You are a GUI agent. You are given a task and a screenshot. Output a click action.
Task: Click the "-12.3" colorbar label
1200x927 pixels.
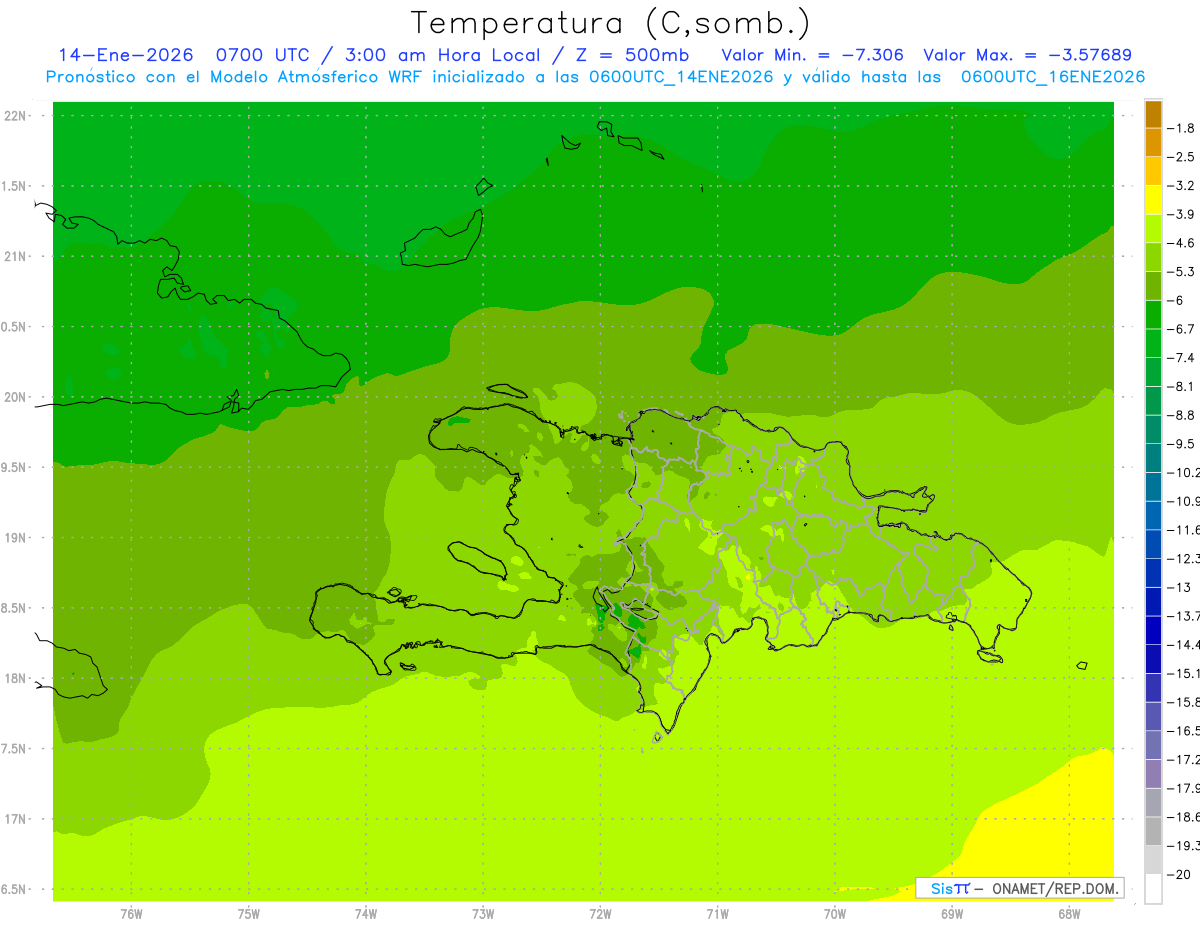pos(1183,558)
